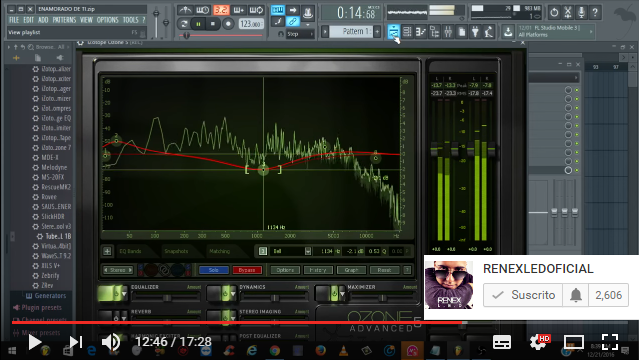Toggle link multi-link controllers icon
The width and height of the screenshot is (639, 360).
click(x=293, y=22)
